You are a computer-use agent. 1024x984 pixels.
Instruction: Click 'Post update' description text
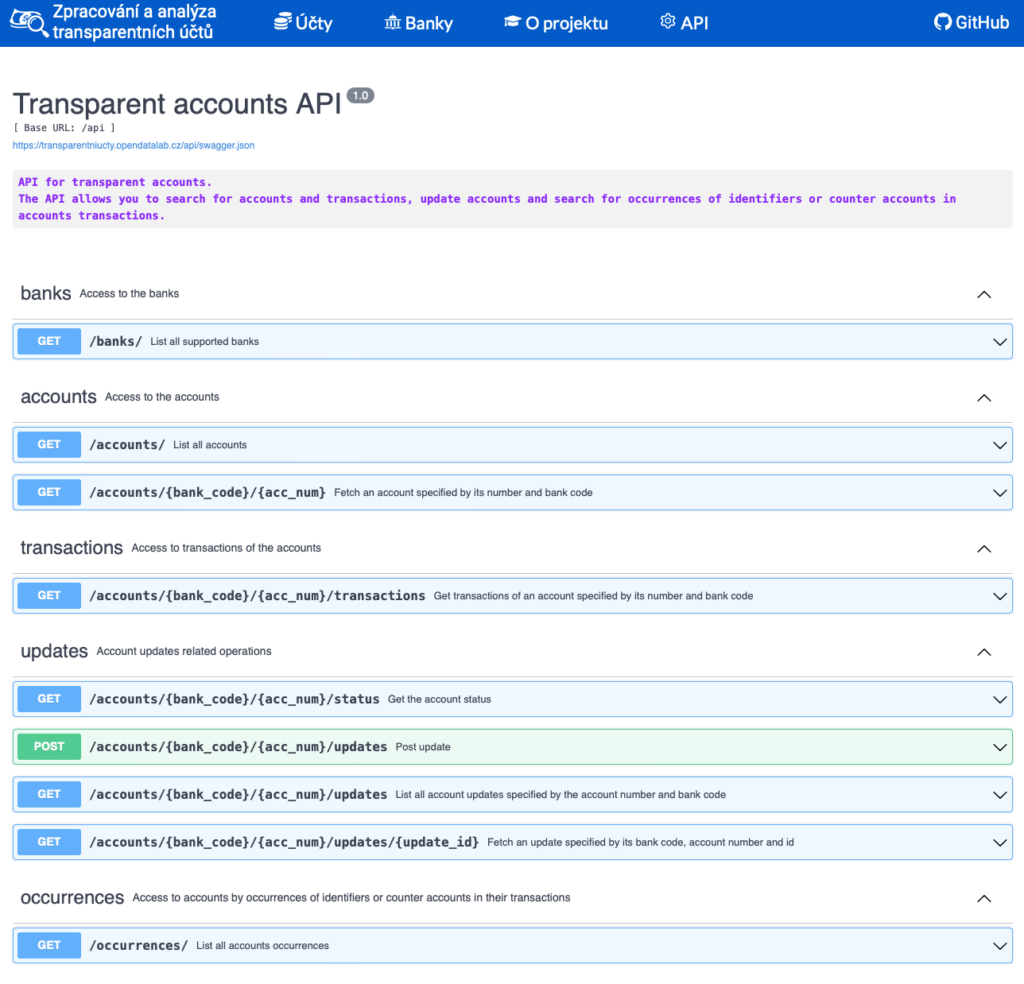point(423,747)
